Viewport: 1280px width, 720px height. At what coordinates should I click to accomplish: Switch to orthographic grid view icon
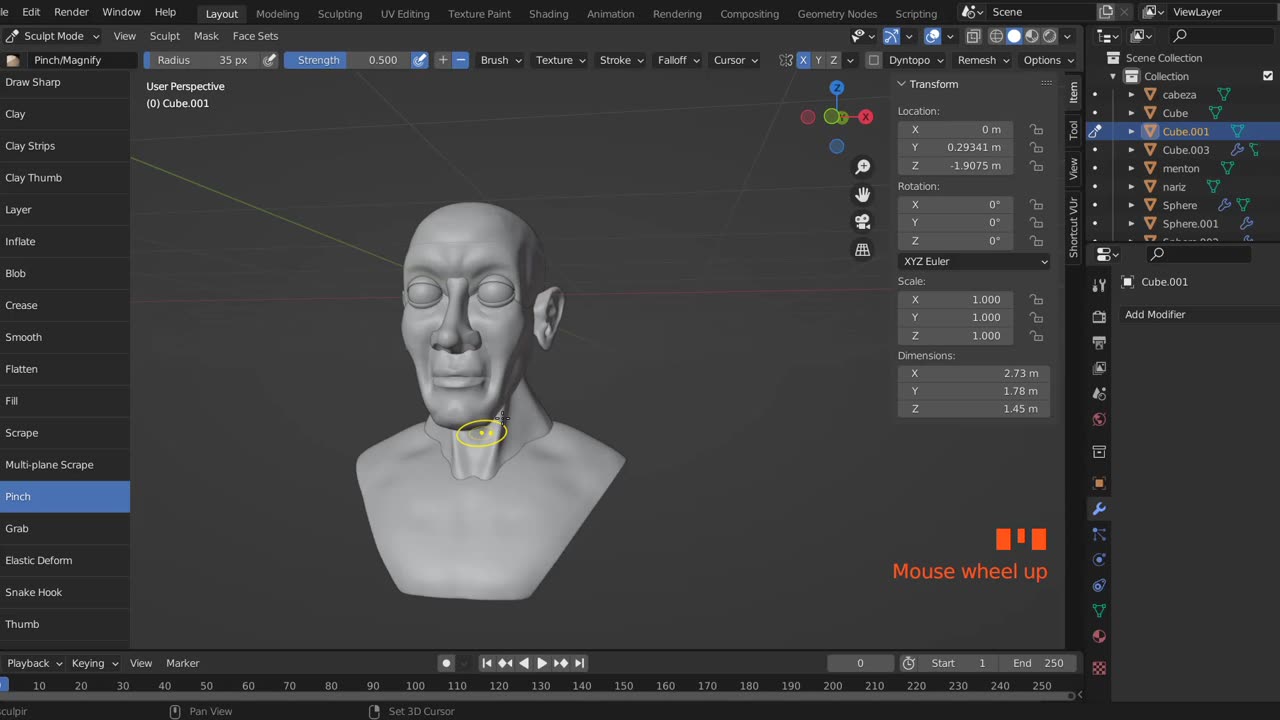(862, 250)
